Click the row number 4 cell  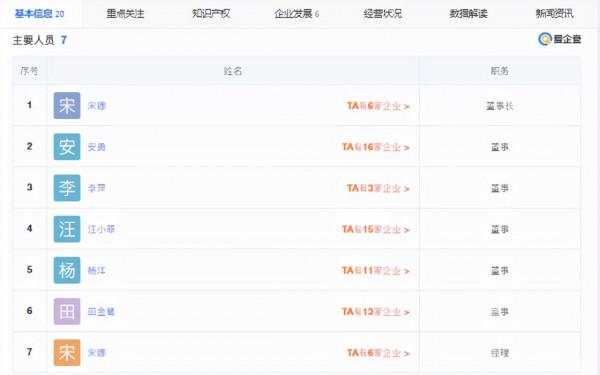point(29,228)
